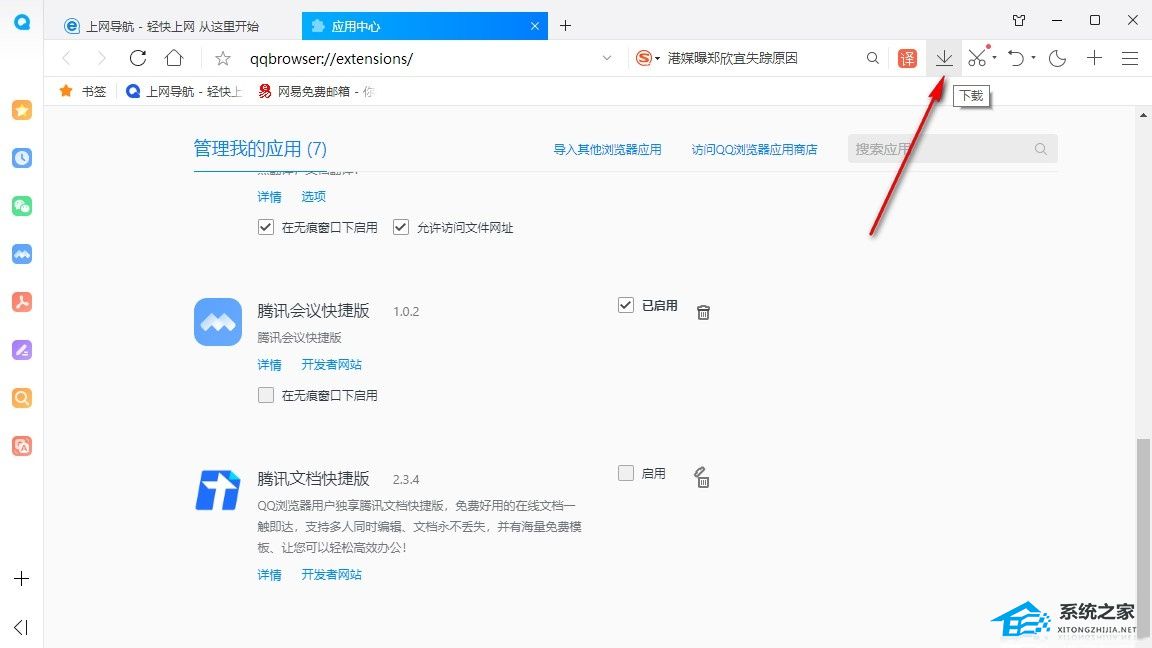The height and width of the screenshot is (648, 1152).
Task: Enable 在无痕窗口下启用 for 腾讯会议快捷版
Action: tap(266, 395)
